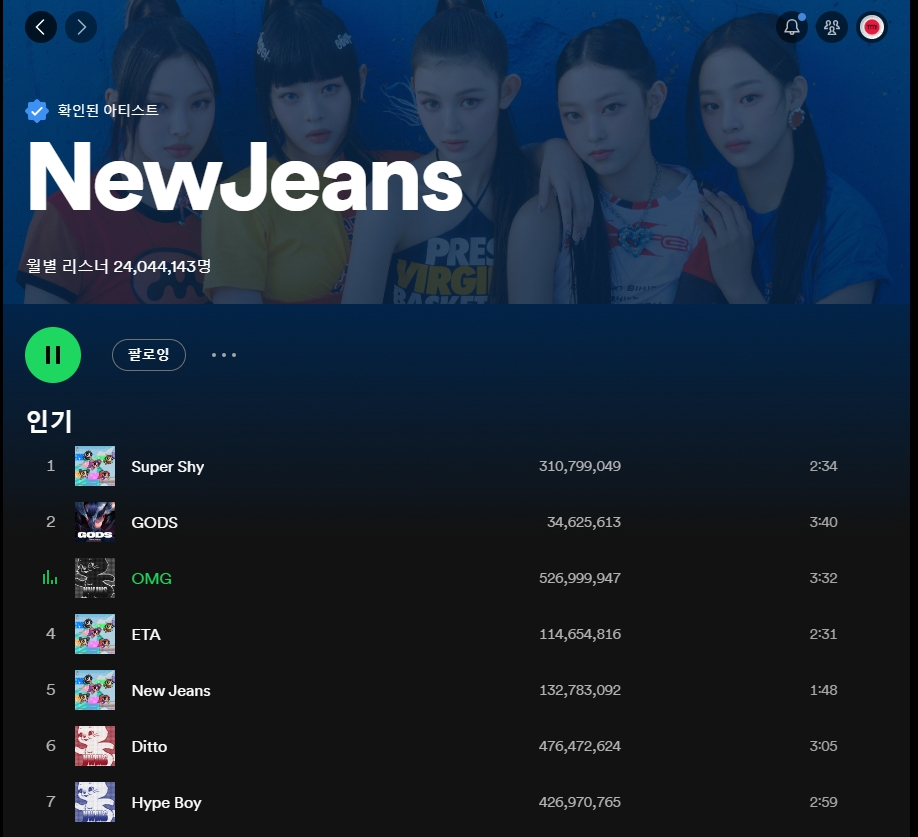Click the Ditto album cover
Image resolution: width=918 pixels, height=837 pixels.
click(x=95, y=746)
